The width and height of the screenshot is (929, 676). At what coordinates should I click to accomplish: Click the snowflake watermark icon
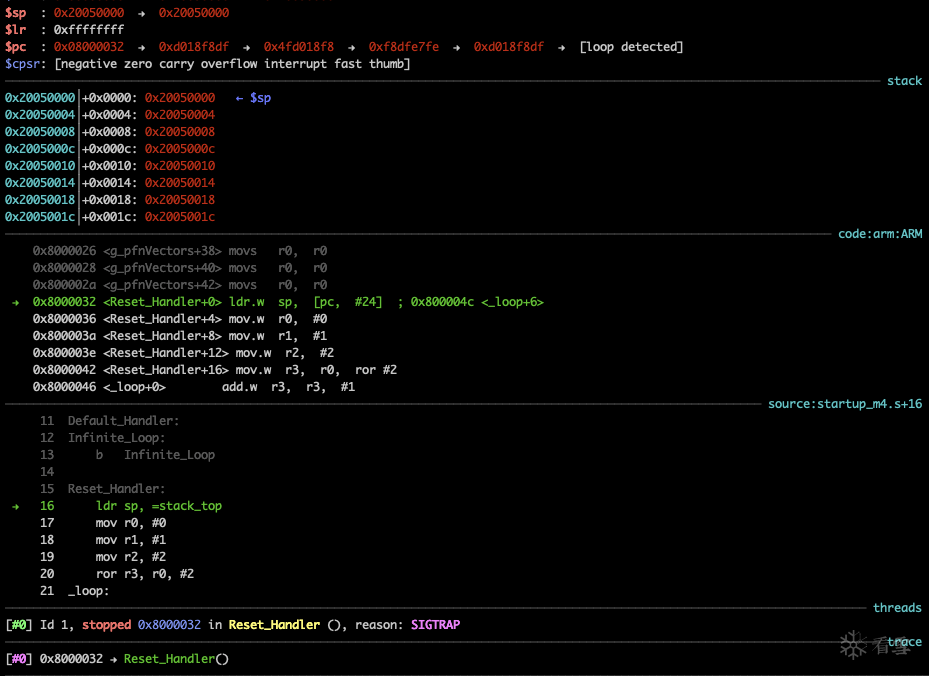tap(852, 645)
